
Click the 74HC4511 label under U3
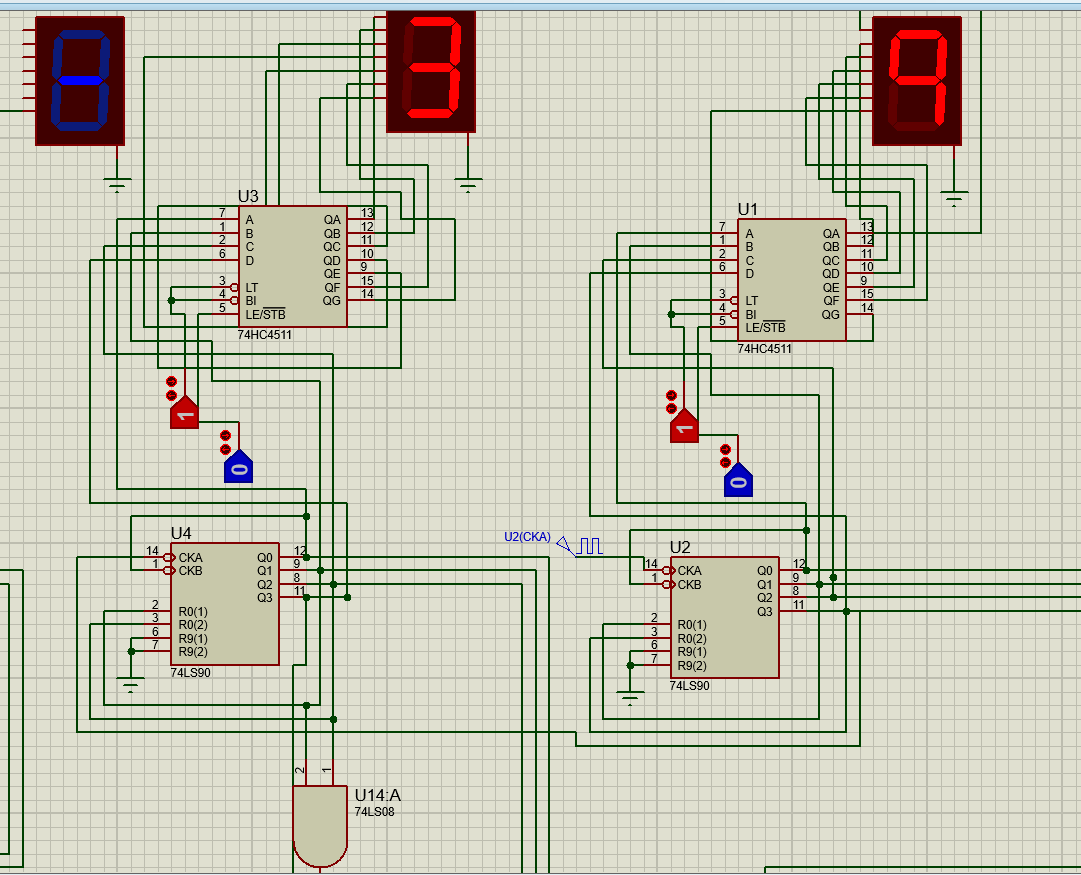click(x=265, y=335)
